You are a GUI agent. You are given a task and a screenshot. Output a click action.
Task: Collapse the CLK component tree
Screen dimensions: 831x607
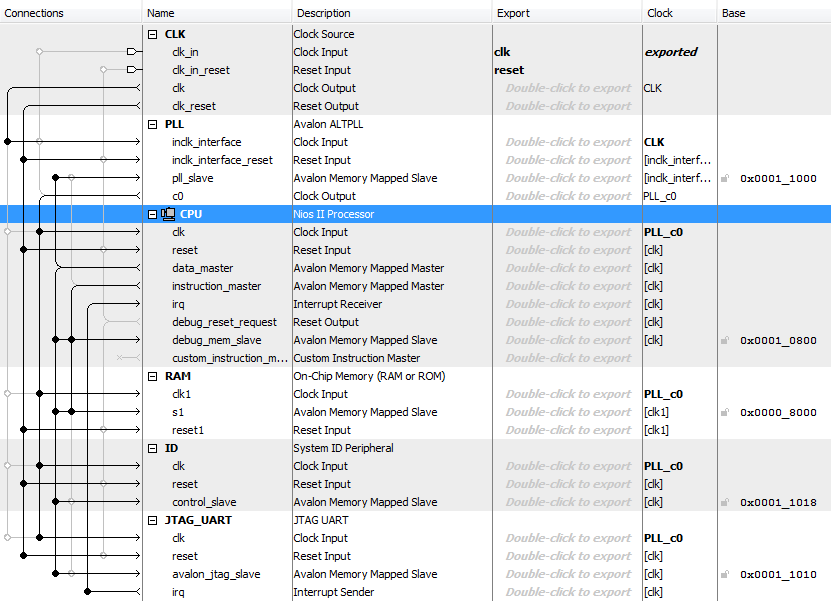[x=152, y=34]
